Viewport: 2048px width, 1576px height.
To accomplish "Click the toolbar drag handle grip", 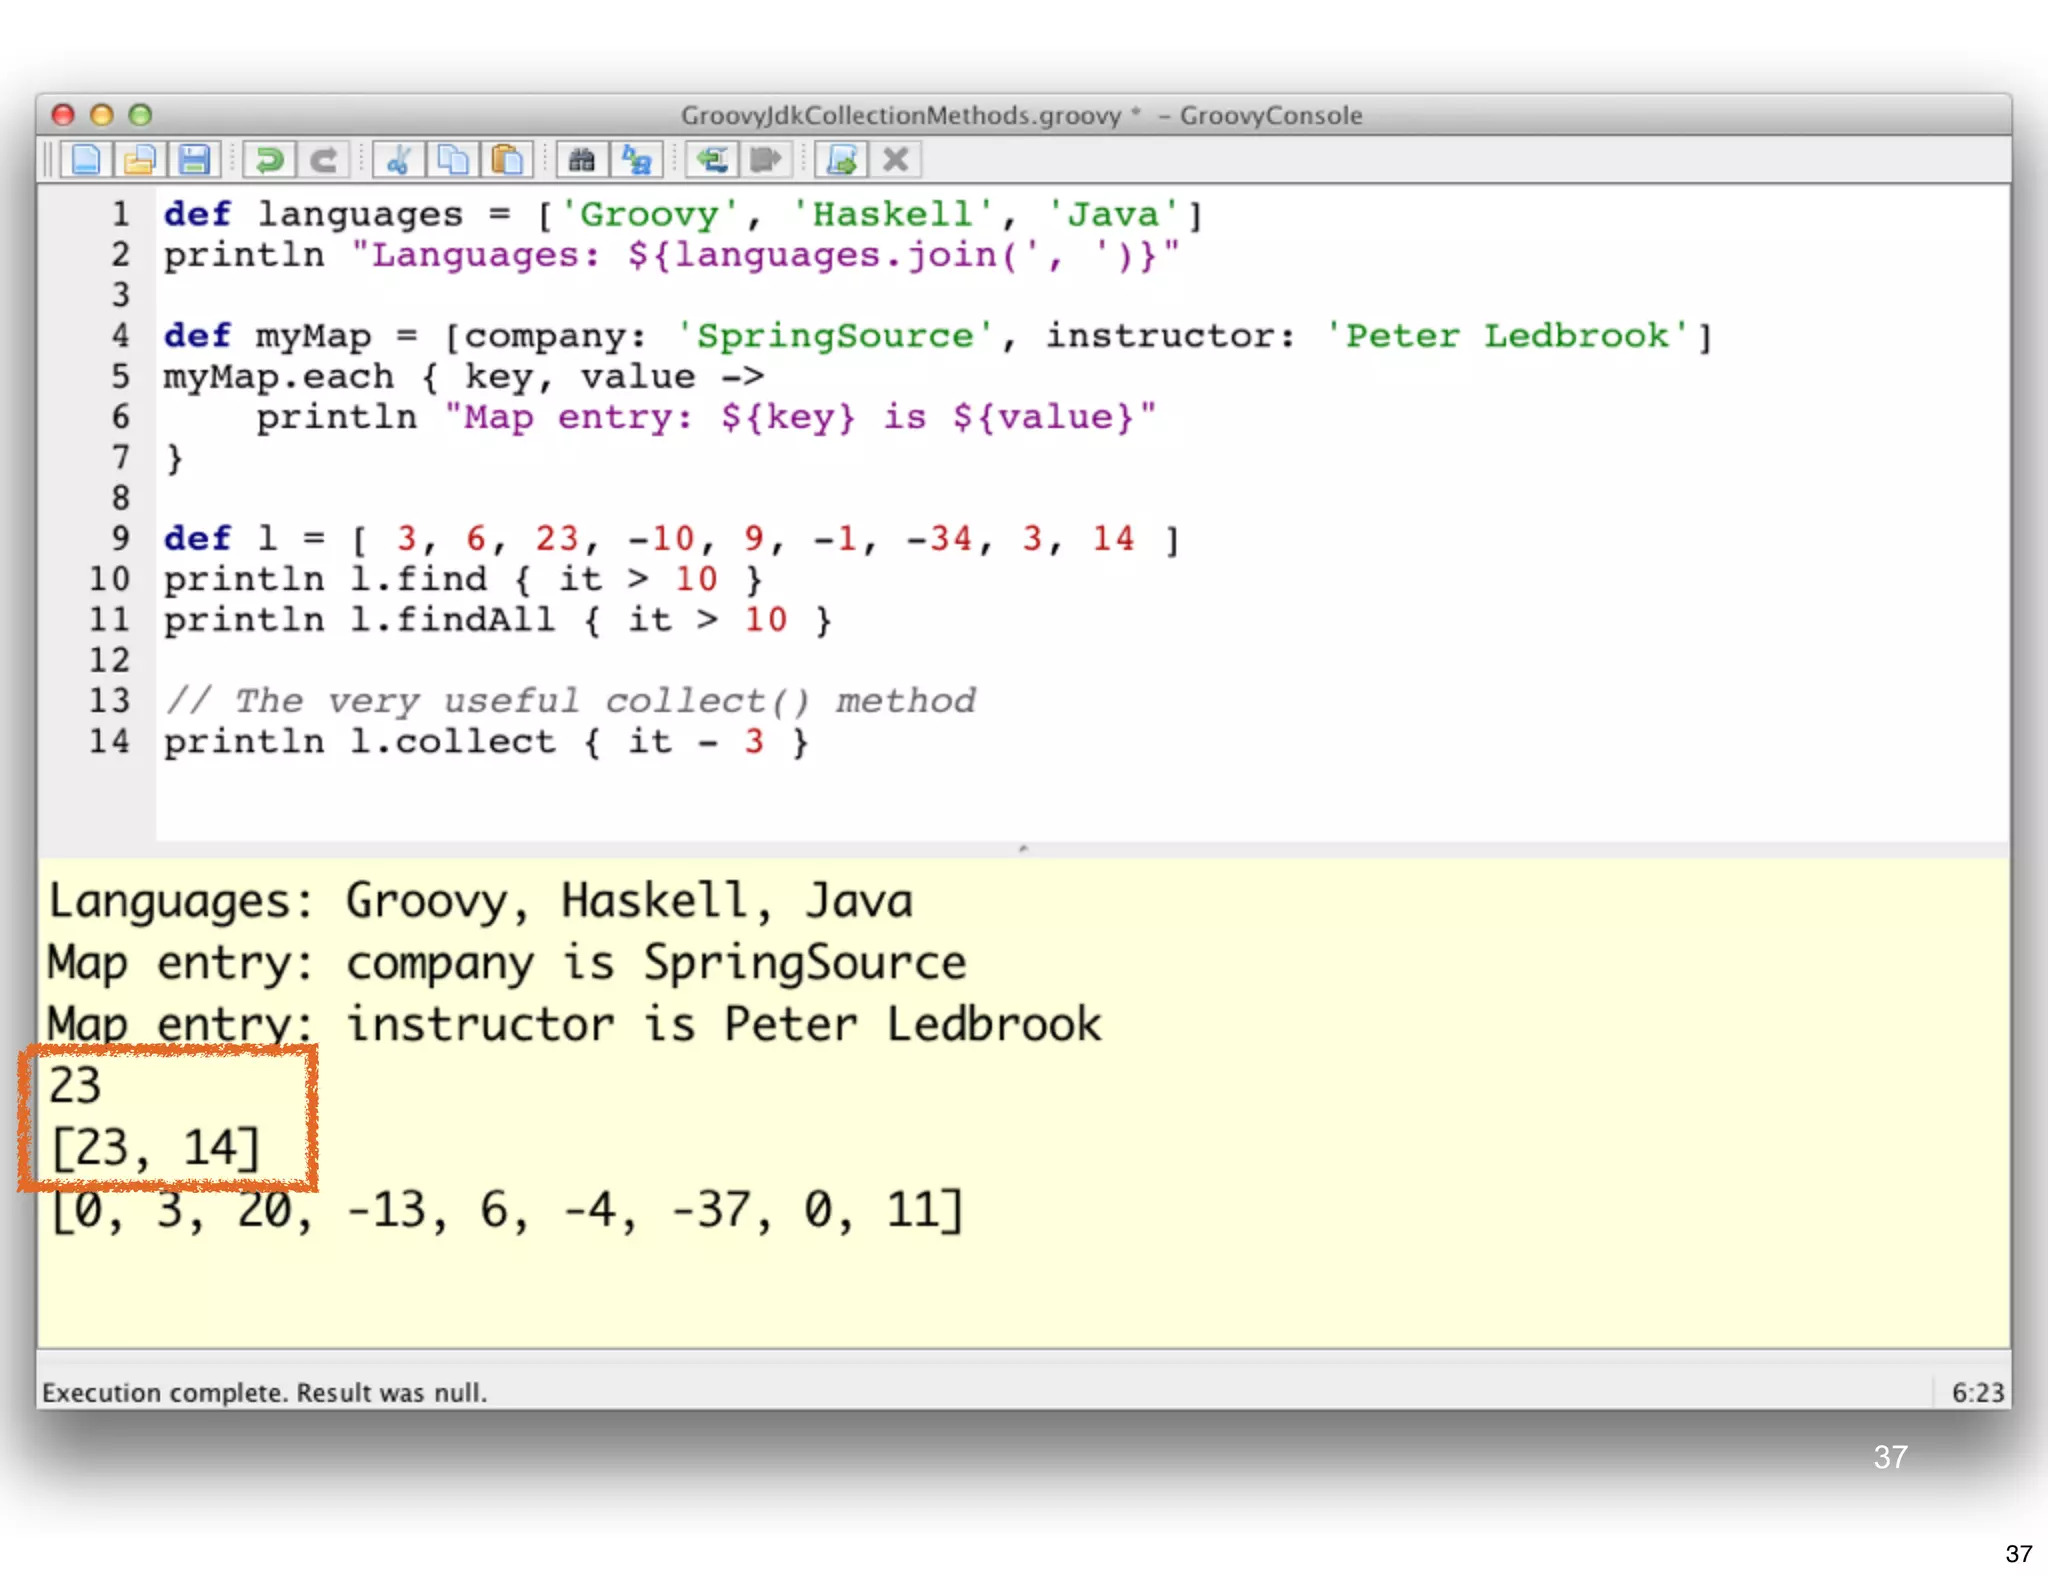I will [x=47, y=160].
